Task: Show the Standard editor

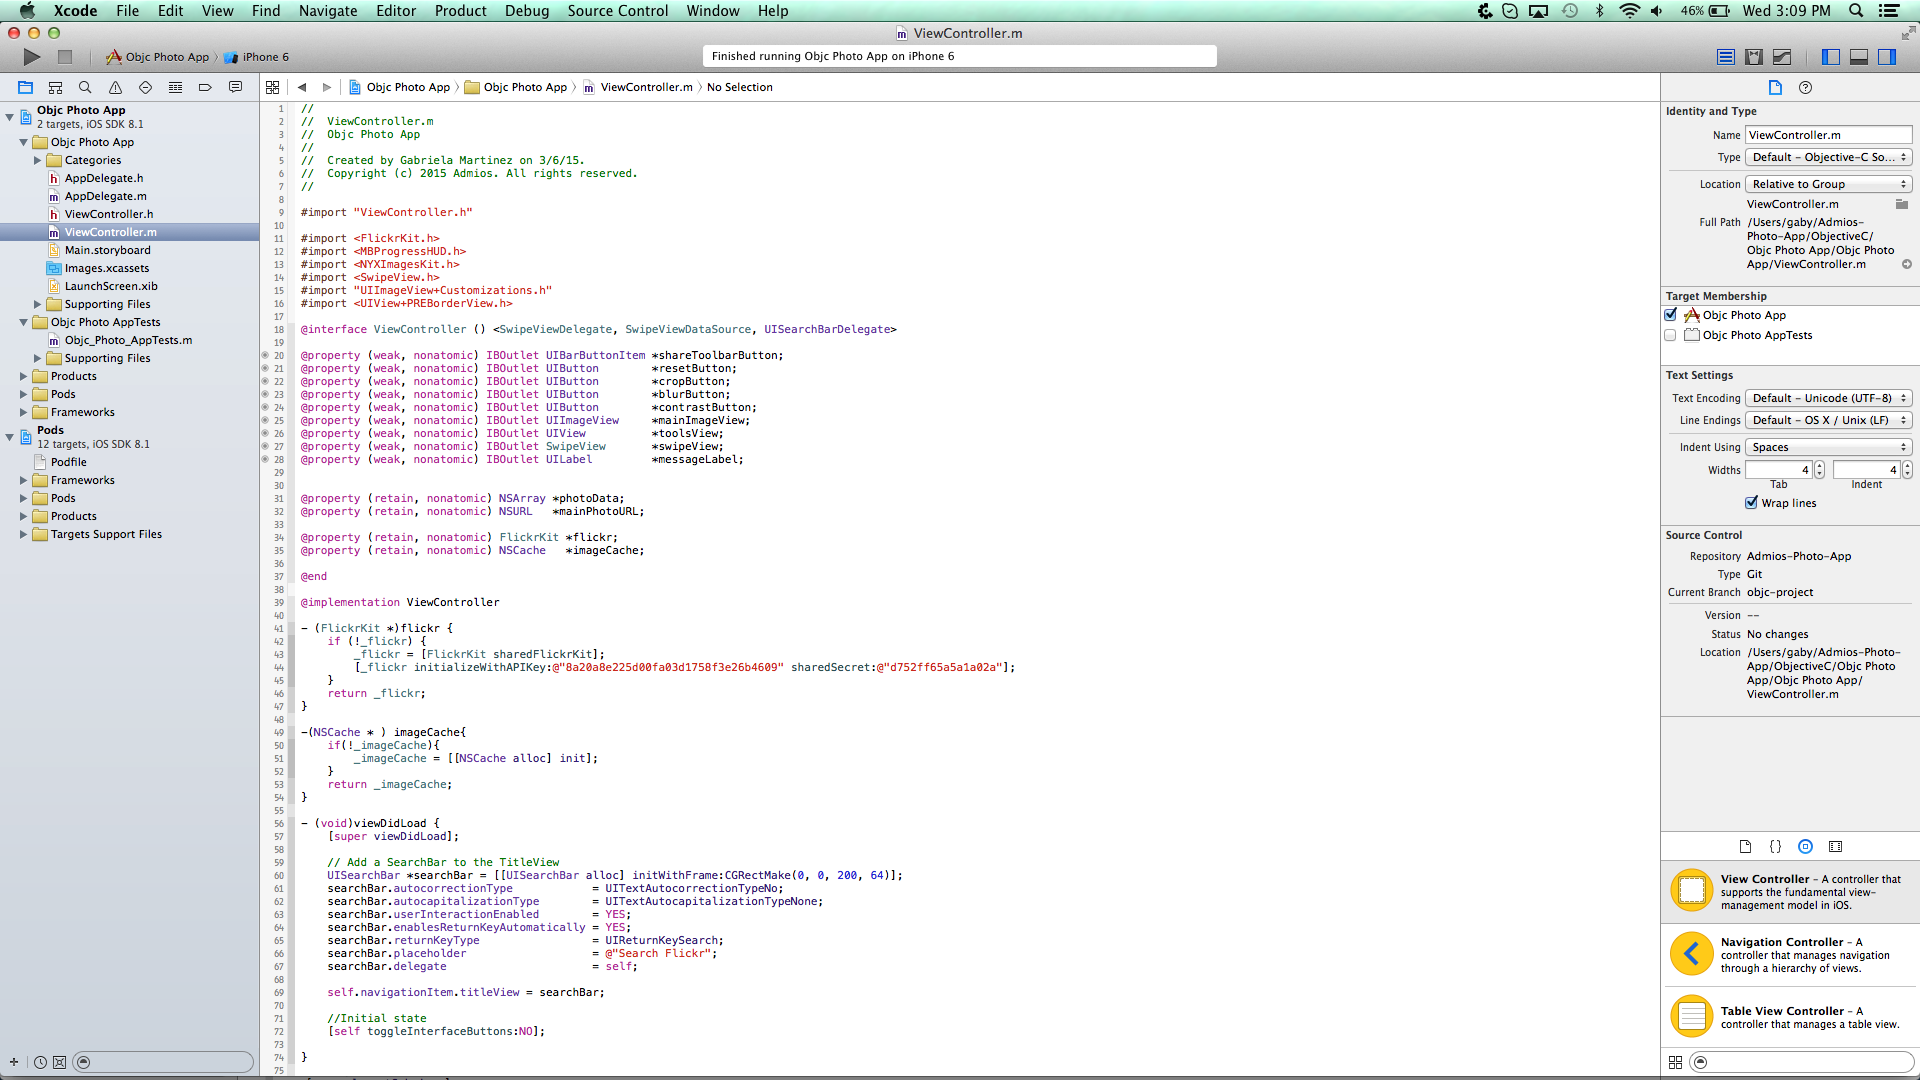Action: tap(1726, 57)
